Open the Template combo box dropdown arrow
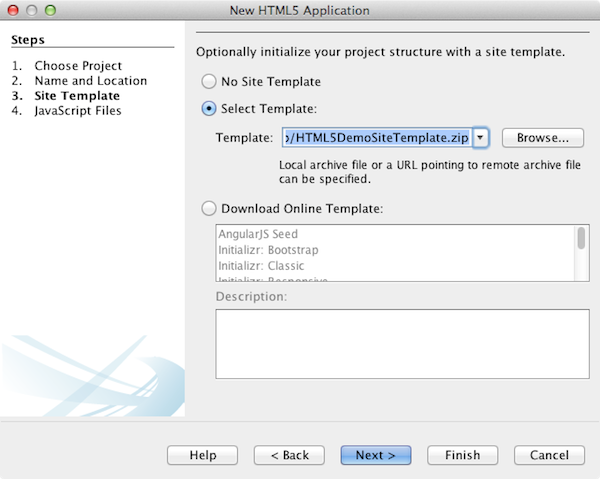Screen dimensions: 600x479 (480, 138)
